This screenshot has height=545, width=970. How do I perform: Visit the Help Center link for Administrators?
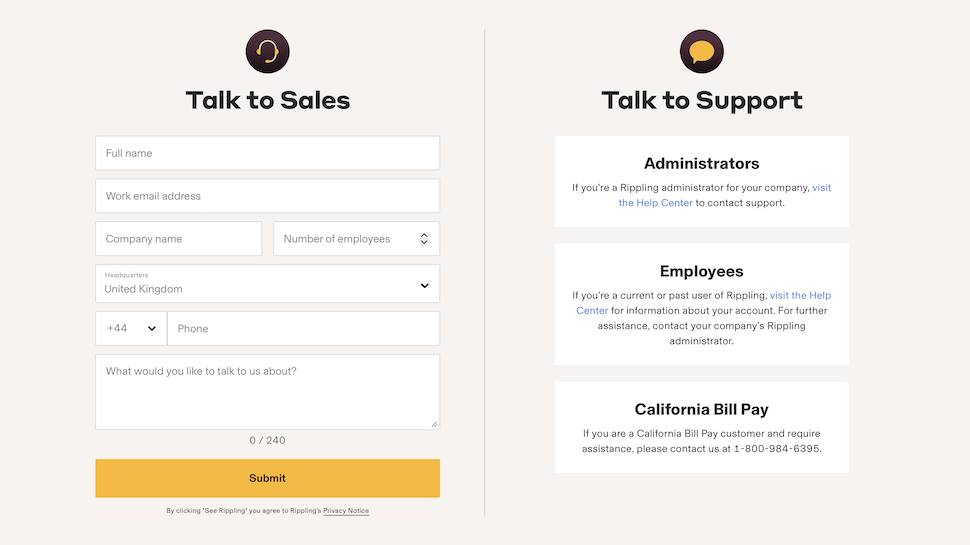(x=725, y=195)
